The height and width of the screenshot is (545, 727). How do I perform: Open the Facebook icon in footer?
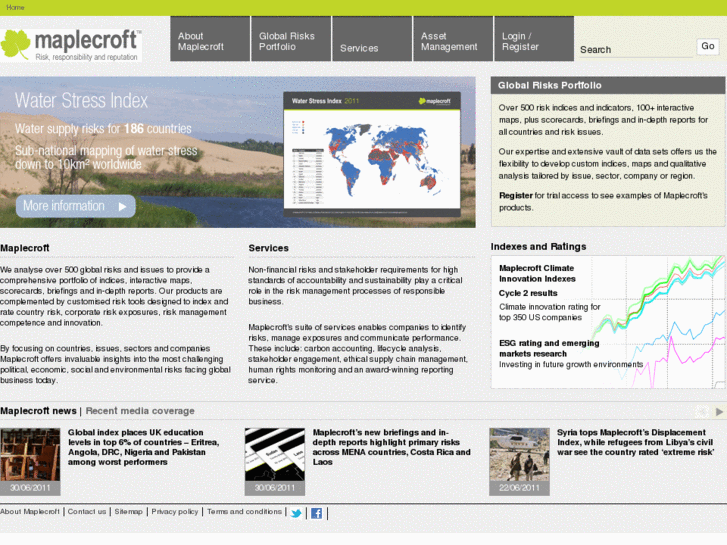(317, 513)
